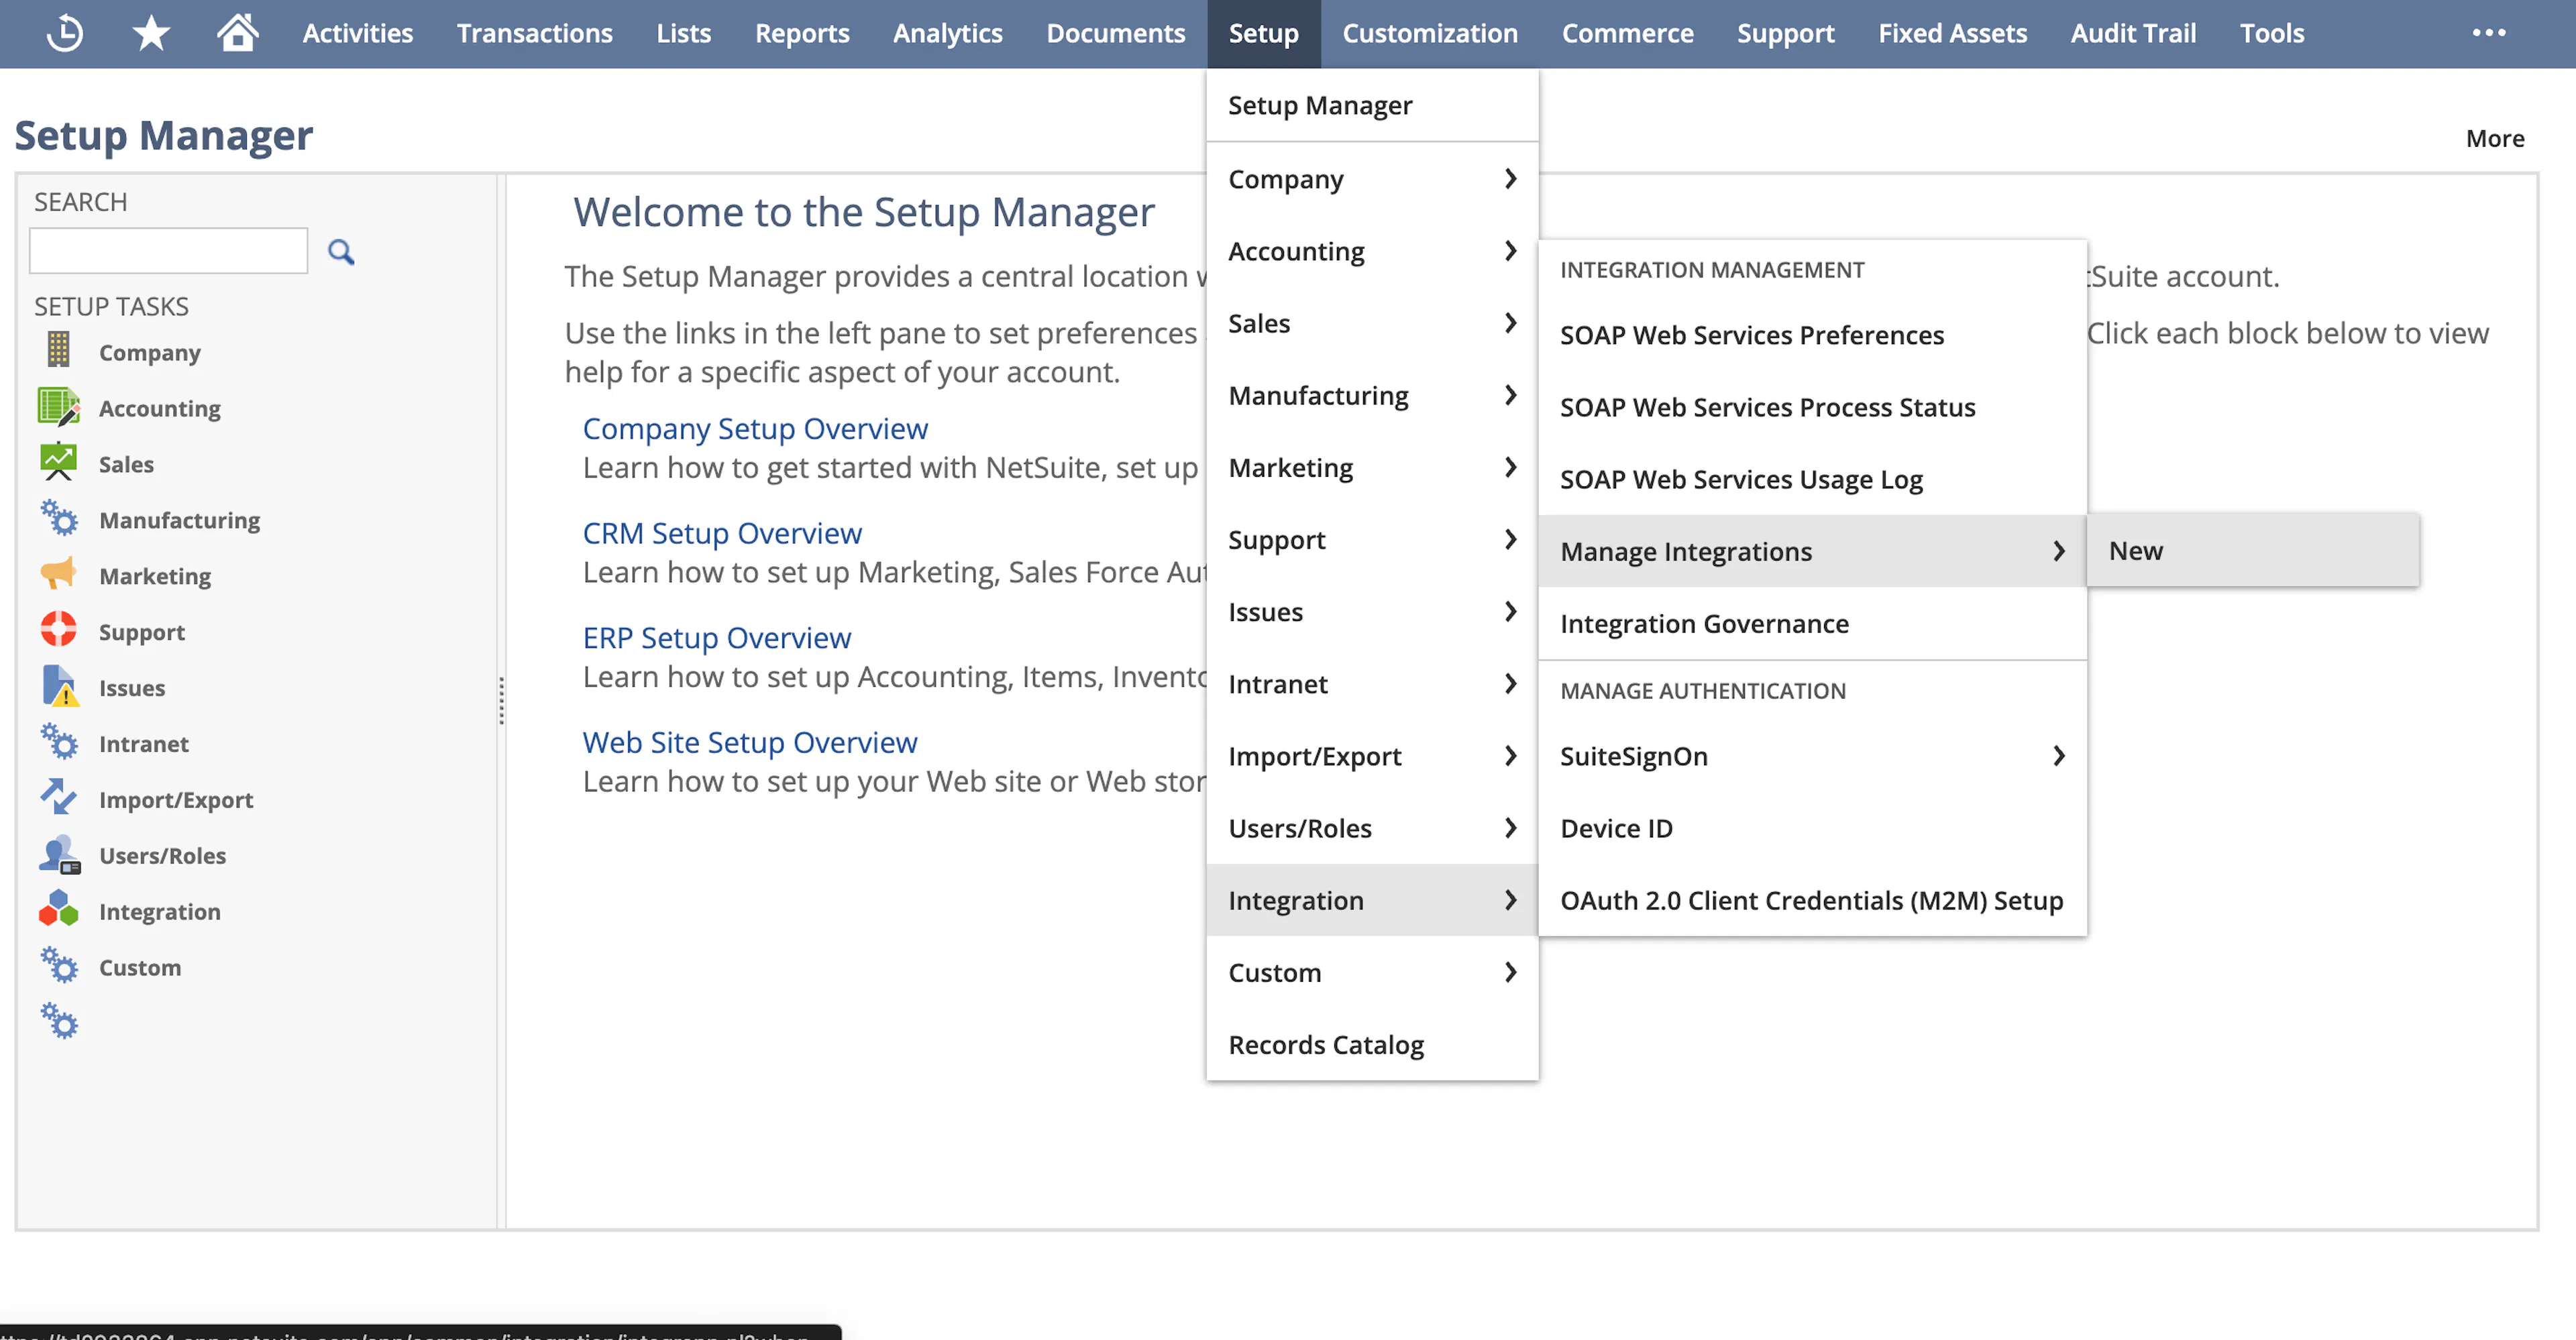Open the Documents top menu

coord(1115,33)
